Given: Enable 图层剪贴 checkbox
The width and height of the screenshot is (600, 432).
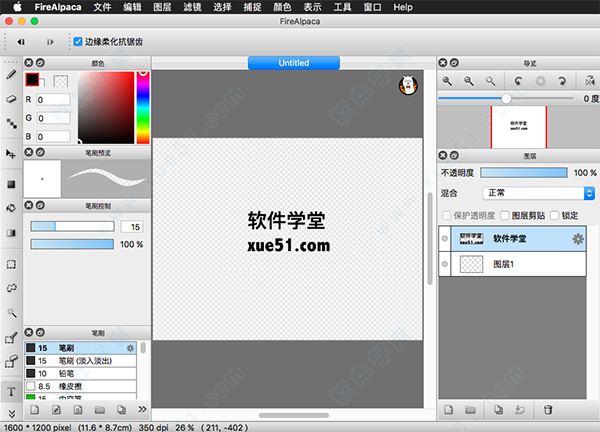Looking at the screenshot, I should point(505,215).
